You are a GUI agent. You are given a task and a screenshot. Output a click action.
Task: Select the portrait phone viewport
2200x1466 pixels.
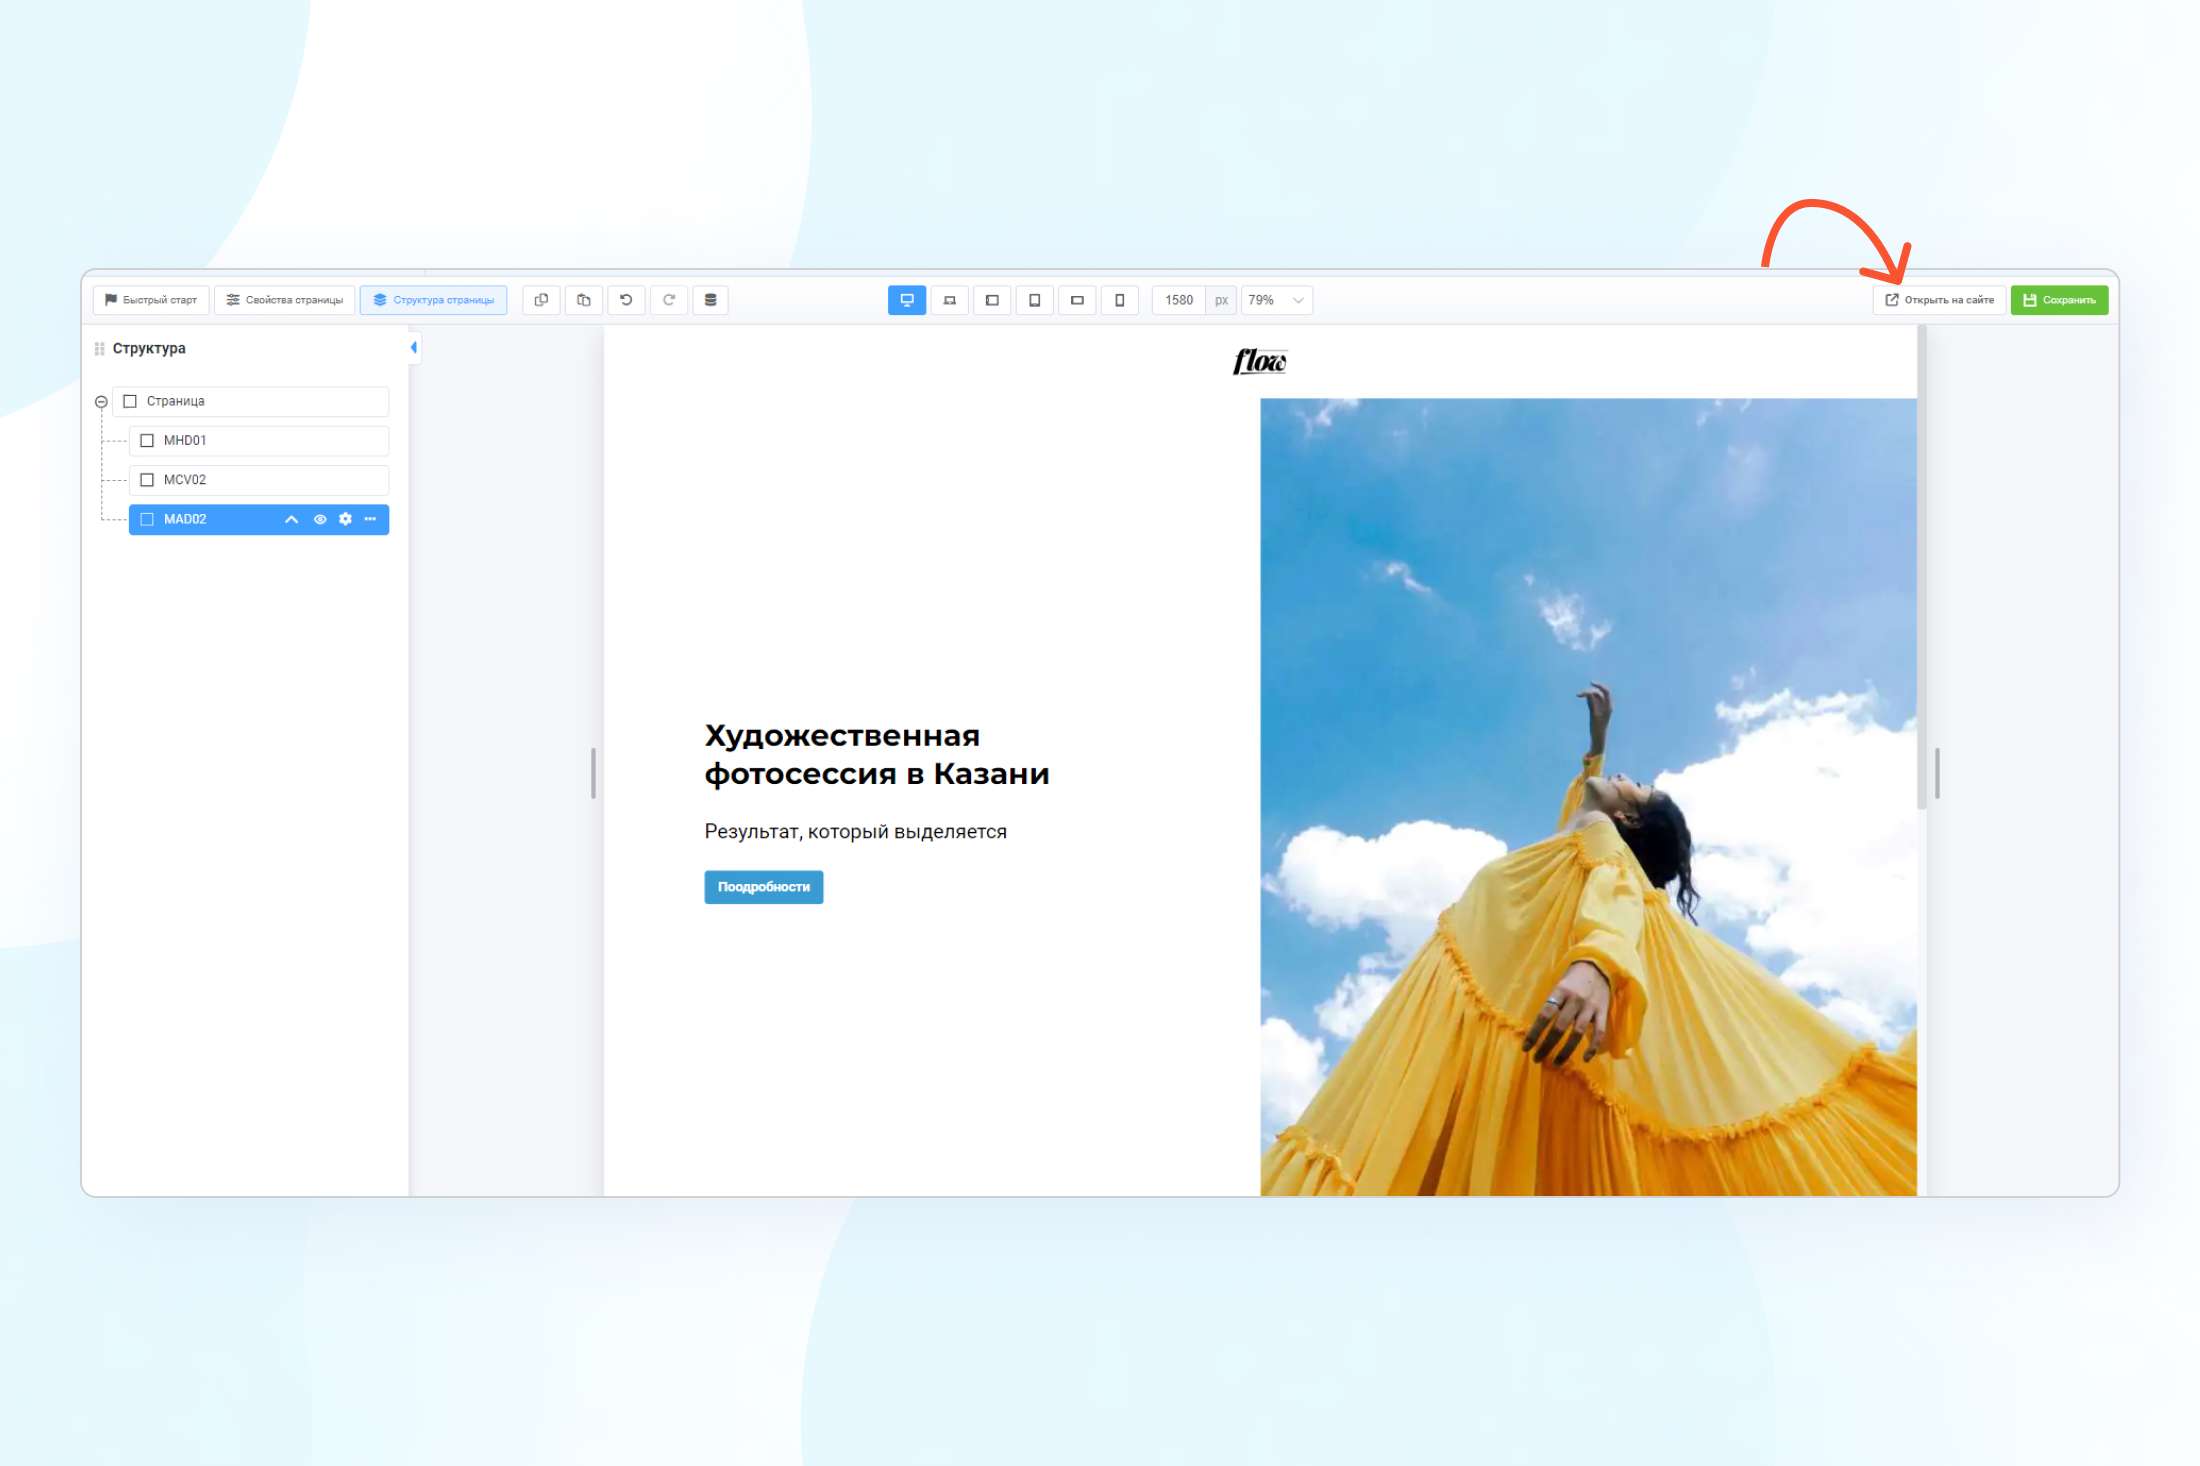pos(1120,300)
